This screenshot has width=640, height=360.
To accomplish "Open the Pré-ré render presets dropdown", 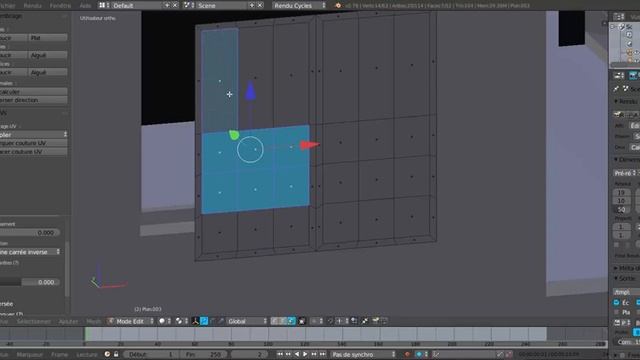I will 626,173.
